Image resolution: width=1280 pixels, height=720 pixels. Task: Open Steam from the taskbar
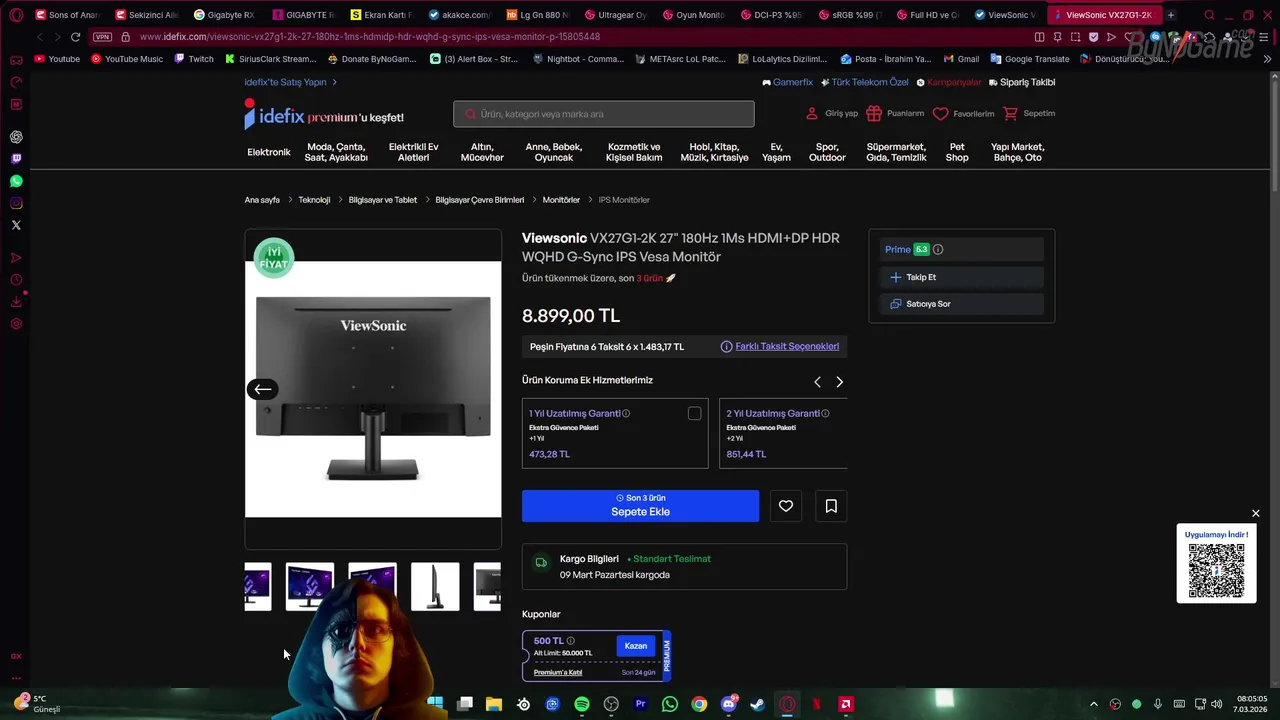pos(758,704)
